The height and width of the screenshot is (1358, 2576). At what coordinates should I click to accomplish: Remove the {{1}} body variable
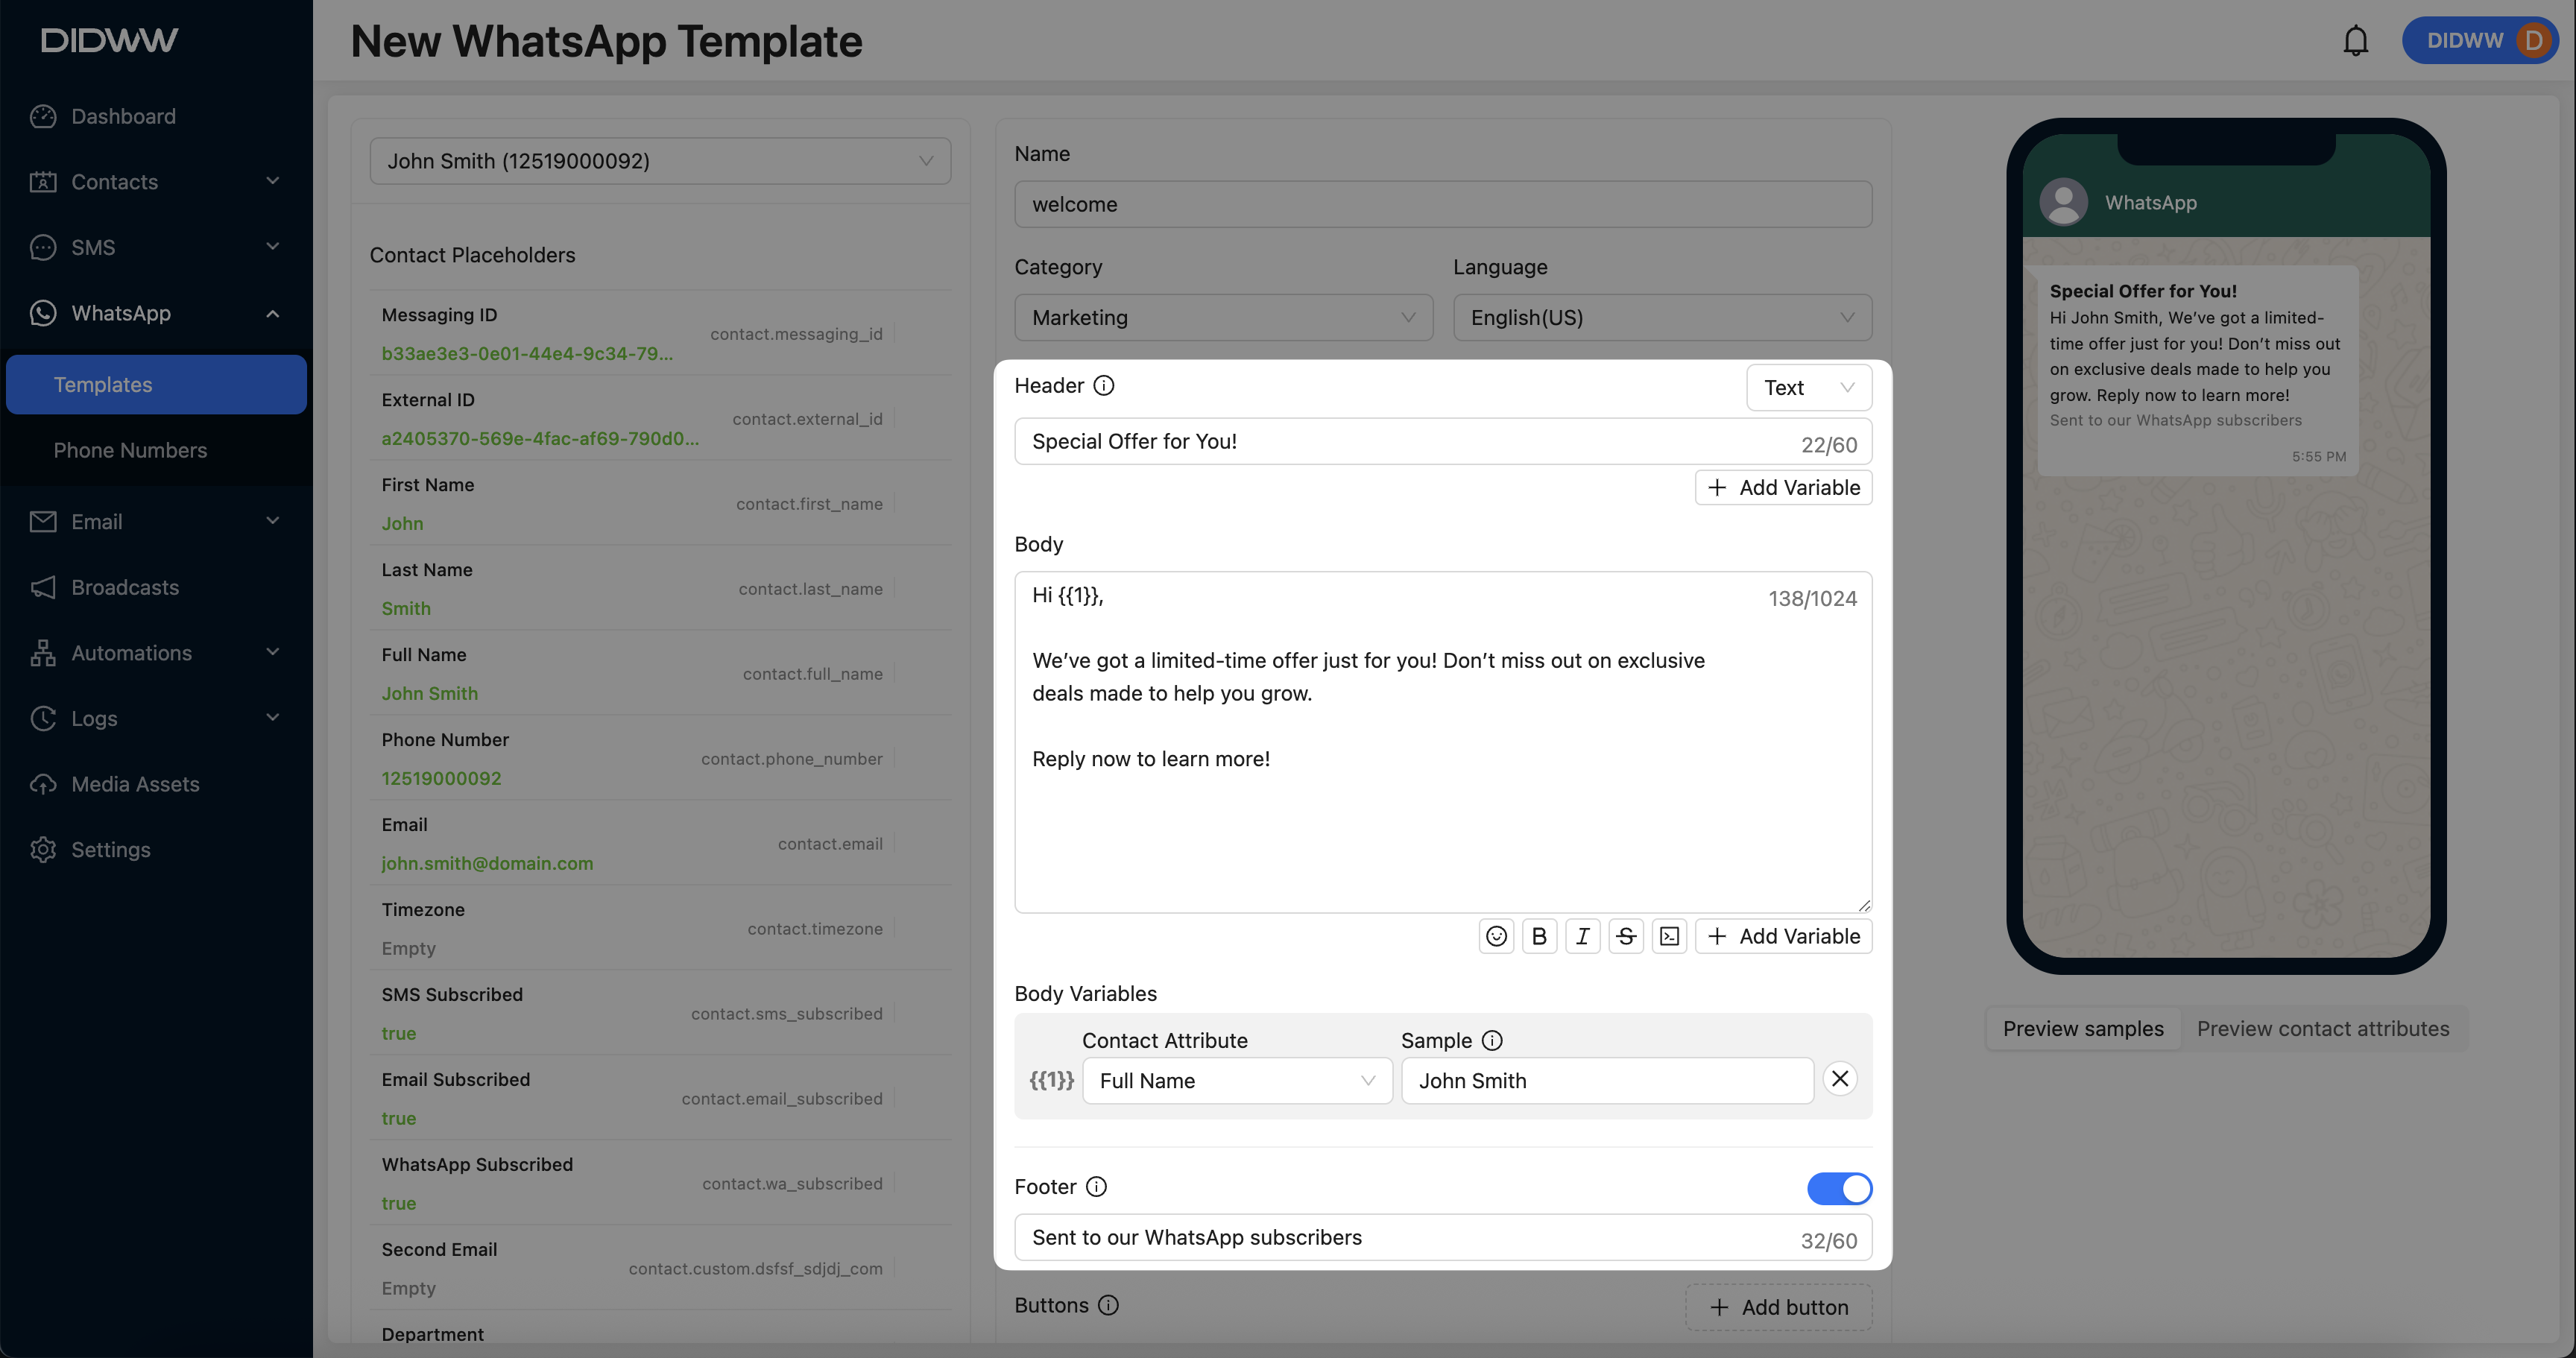1839,1078
